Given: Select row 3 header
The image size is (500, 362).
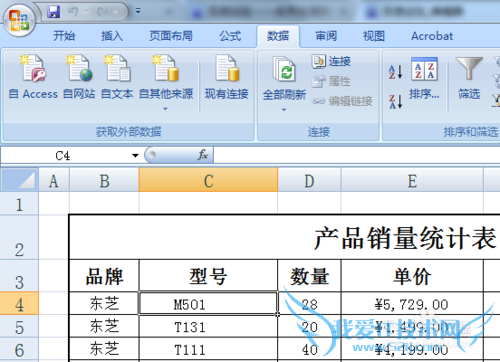Looking at the screenshot, I should click(19, 276).
